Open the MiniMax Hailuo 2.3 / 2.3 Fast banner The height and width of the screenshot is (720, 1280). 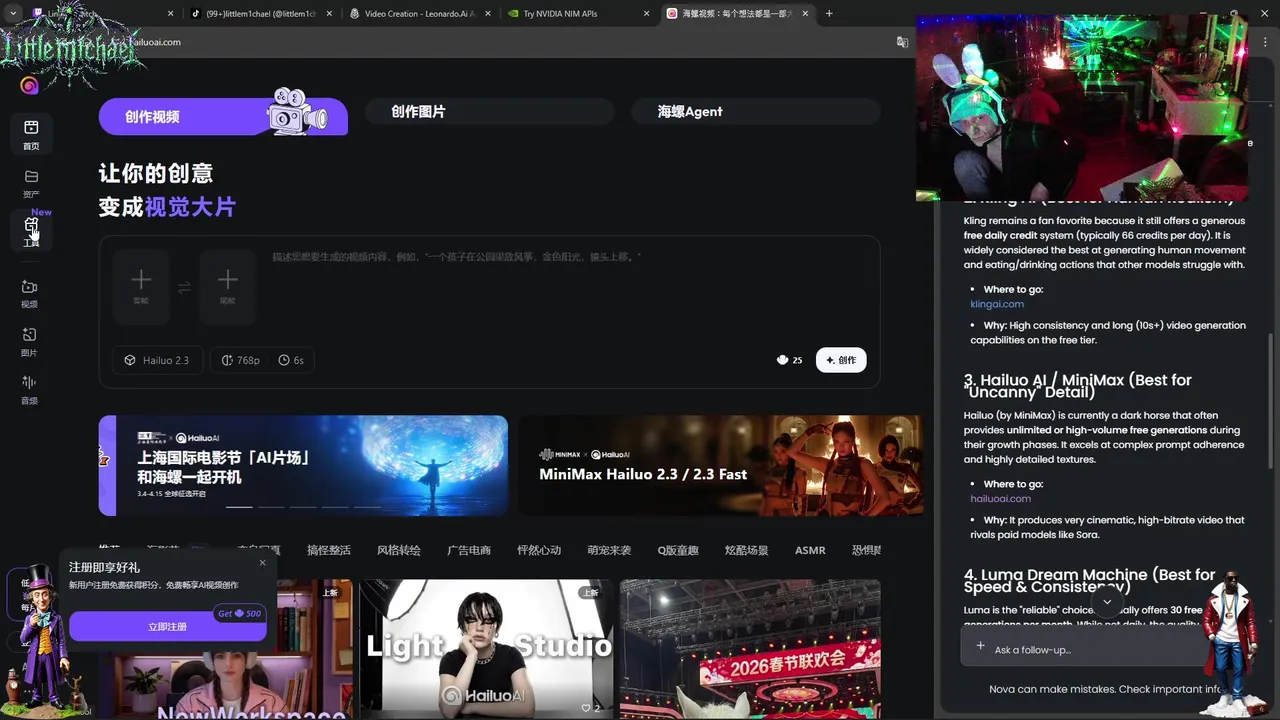click(720, 465)
